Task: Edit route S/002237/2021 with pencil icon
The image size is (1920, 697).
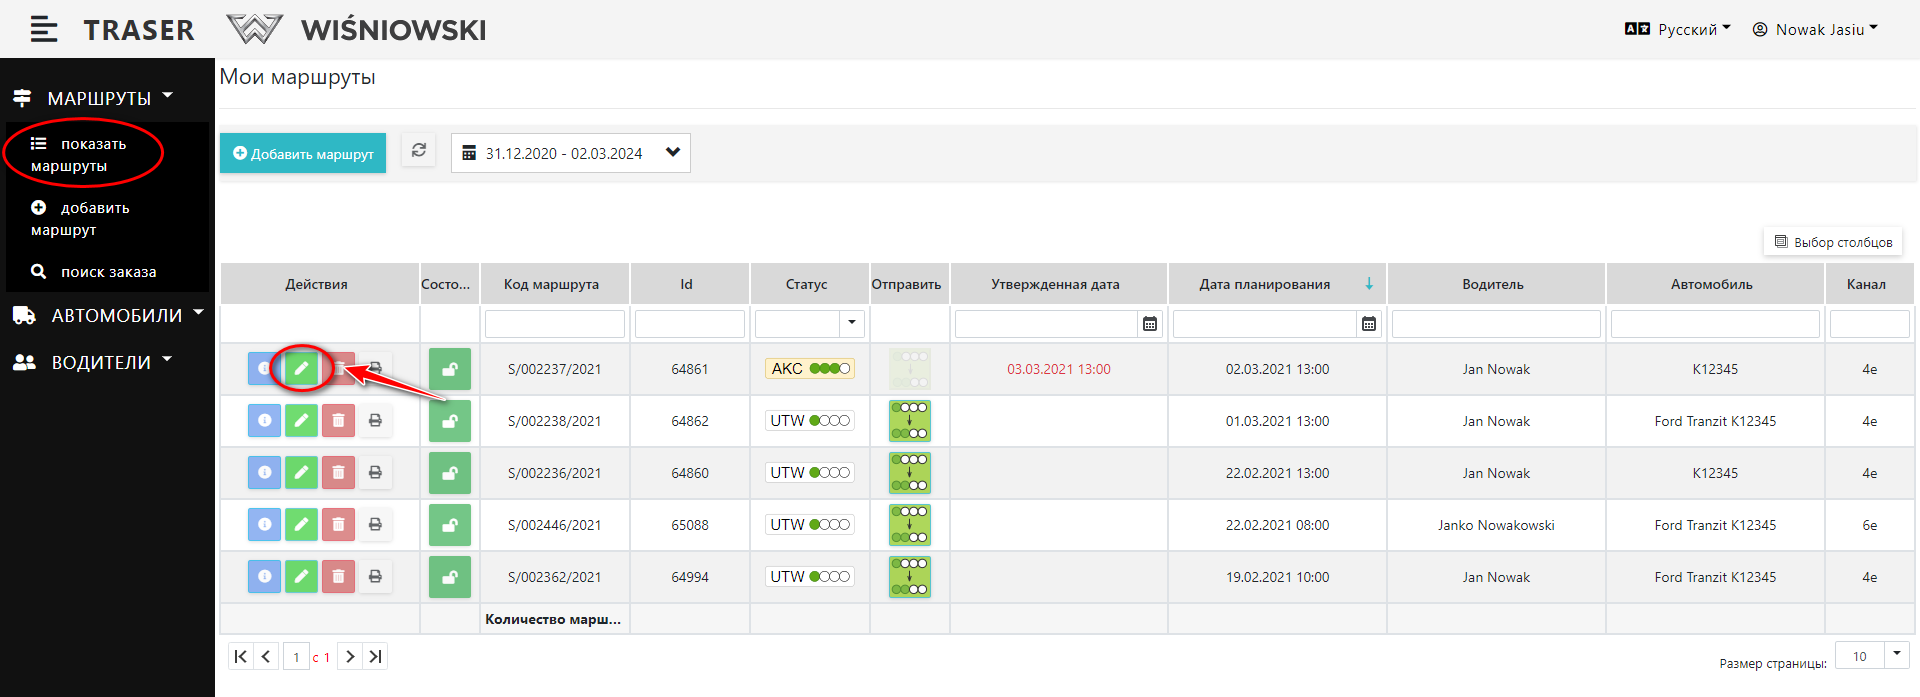Action: [301, 369]
